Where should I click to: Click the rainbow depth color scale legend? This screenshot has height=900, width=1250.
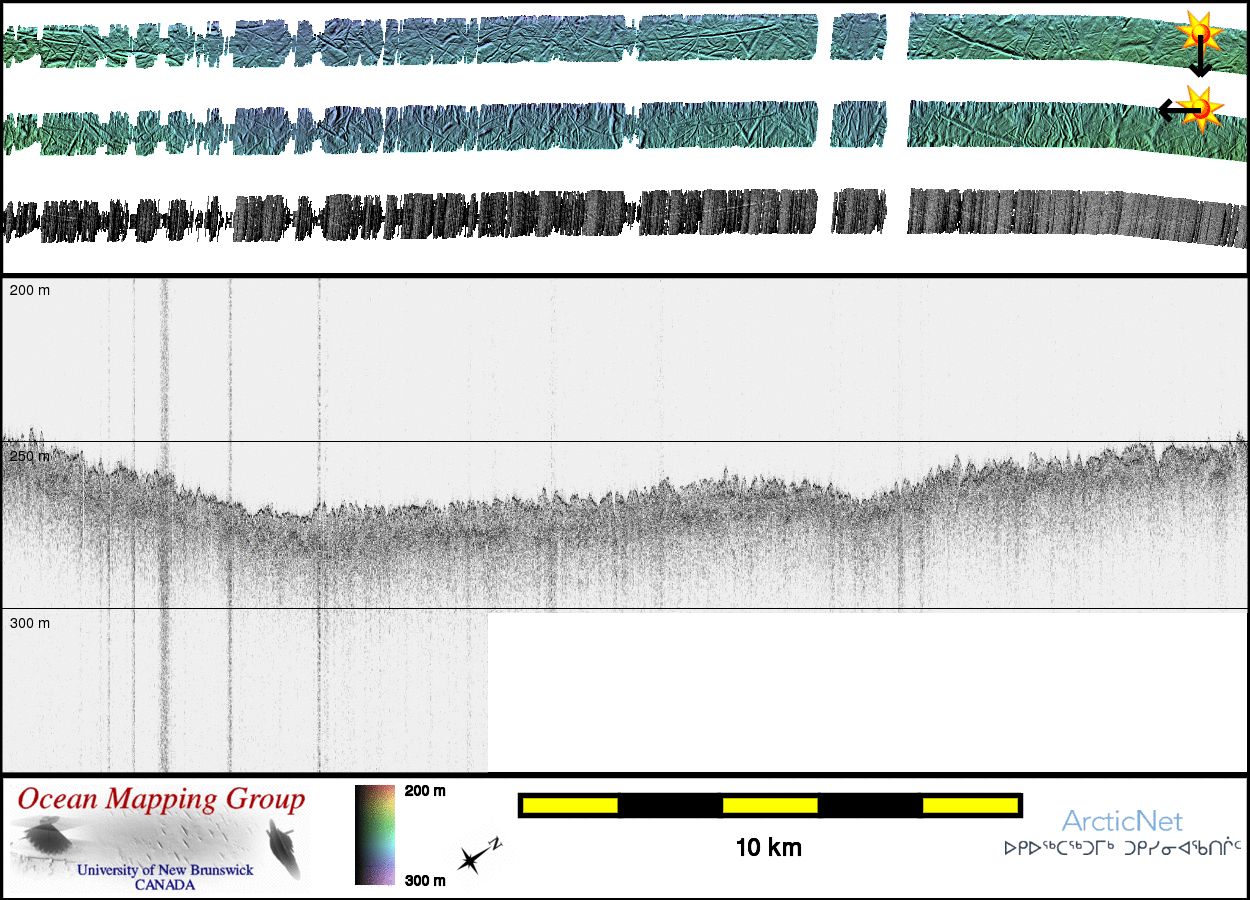(x=374, y=835)
